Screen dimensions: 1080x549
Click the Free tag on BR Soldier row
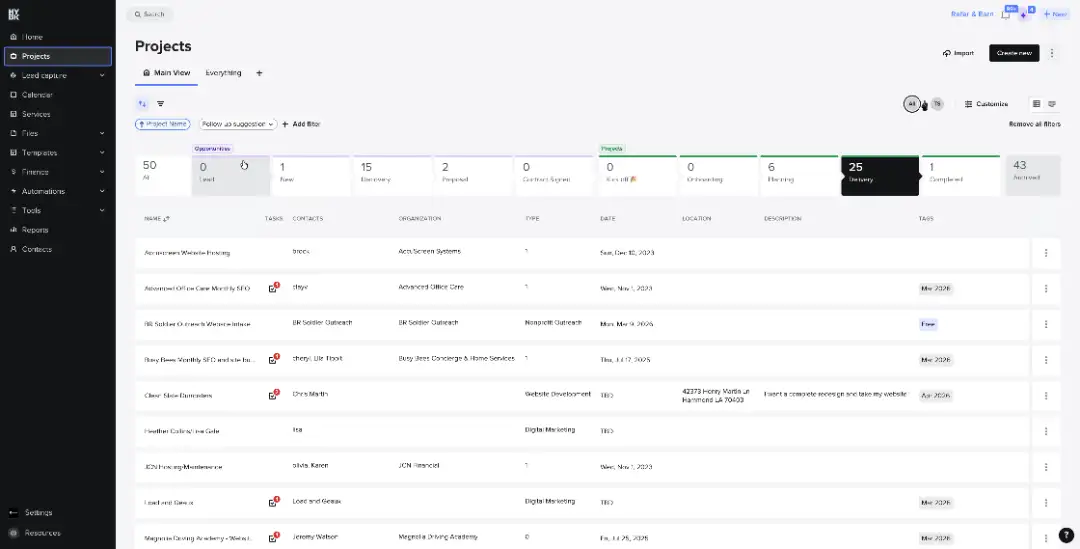click(x=928, y=324)
